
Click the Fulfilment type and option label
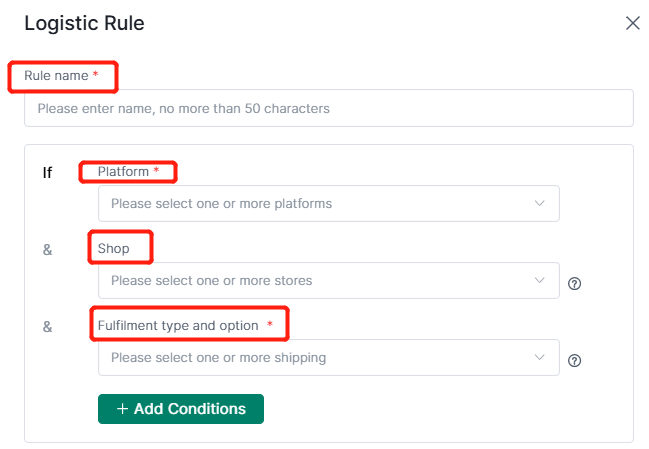178,326
